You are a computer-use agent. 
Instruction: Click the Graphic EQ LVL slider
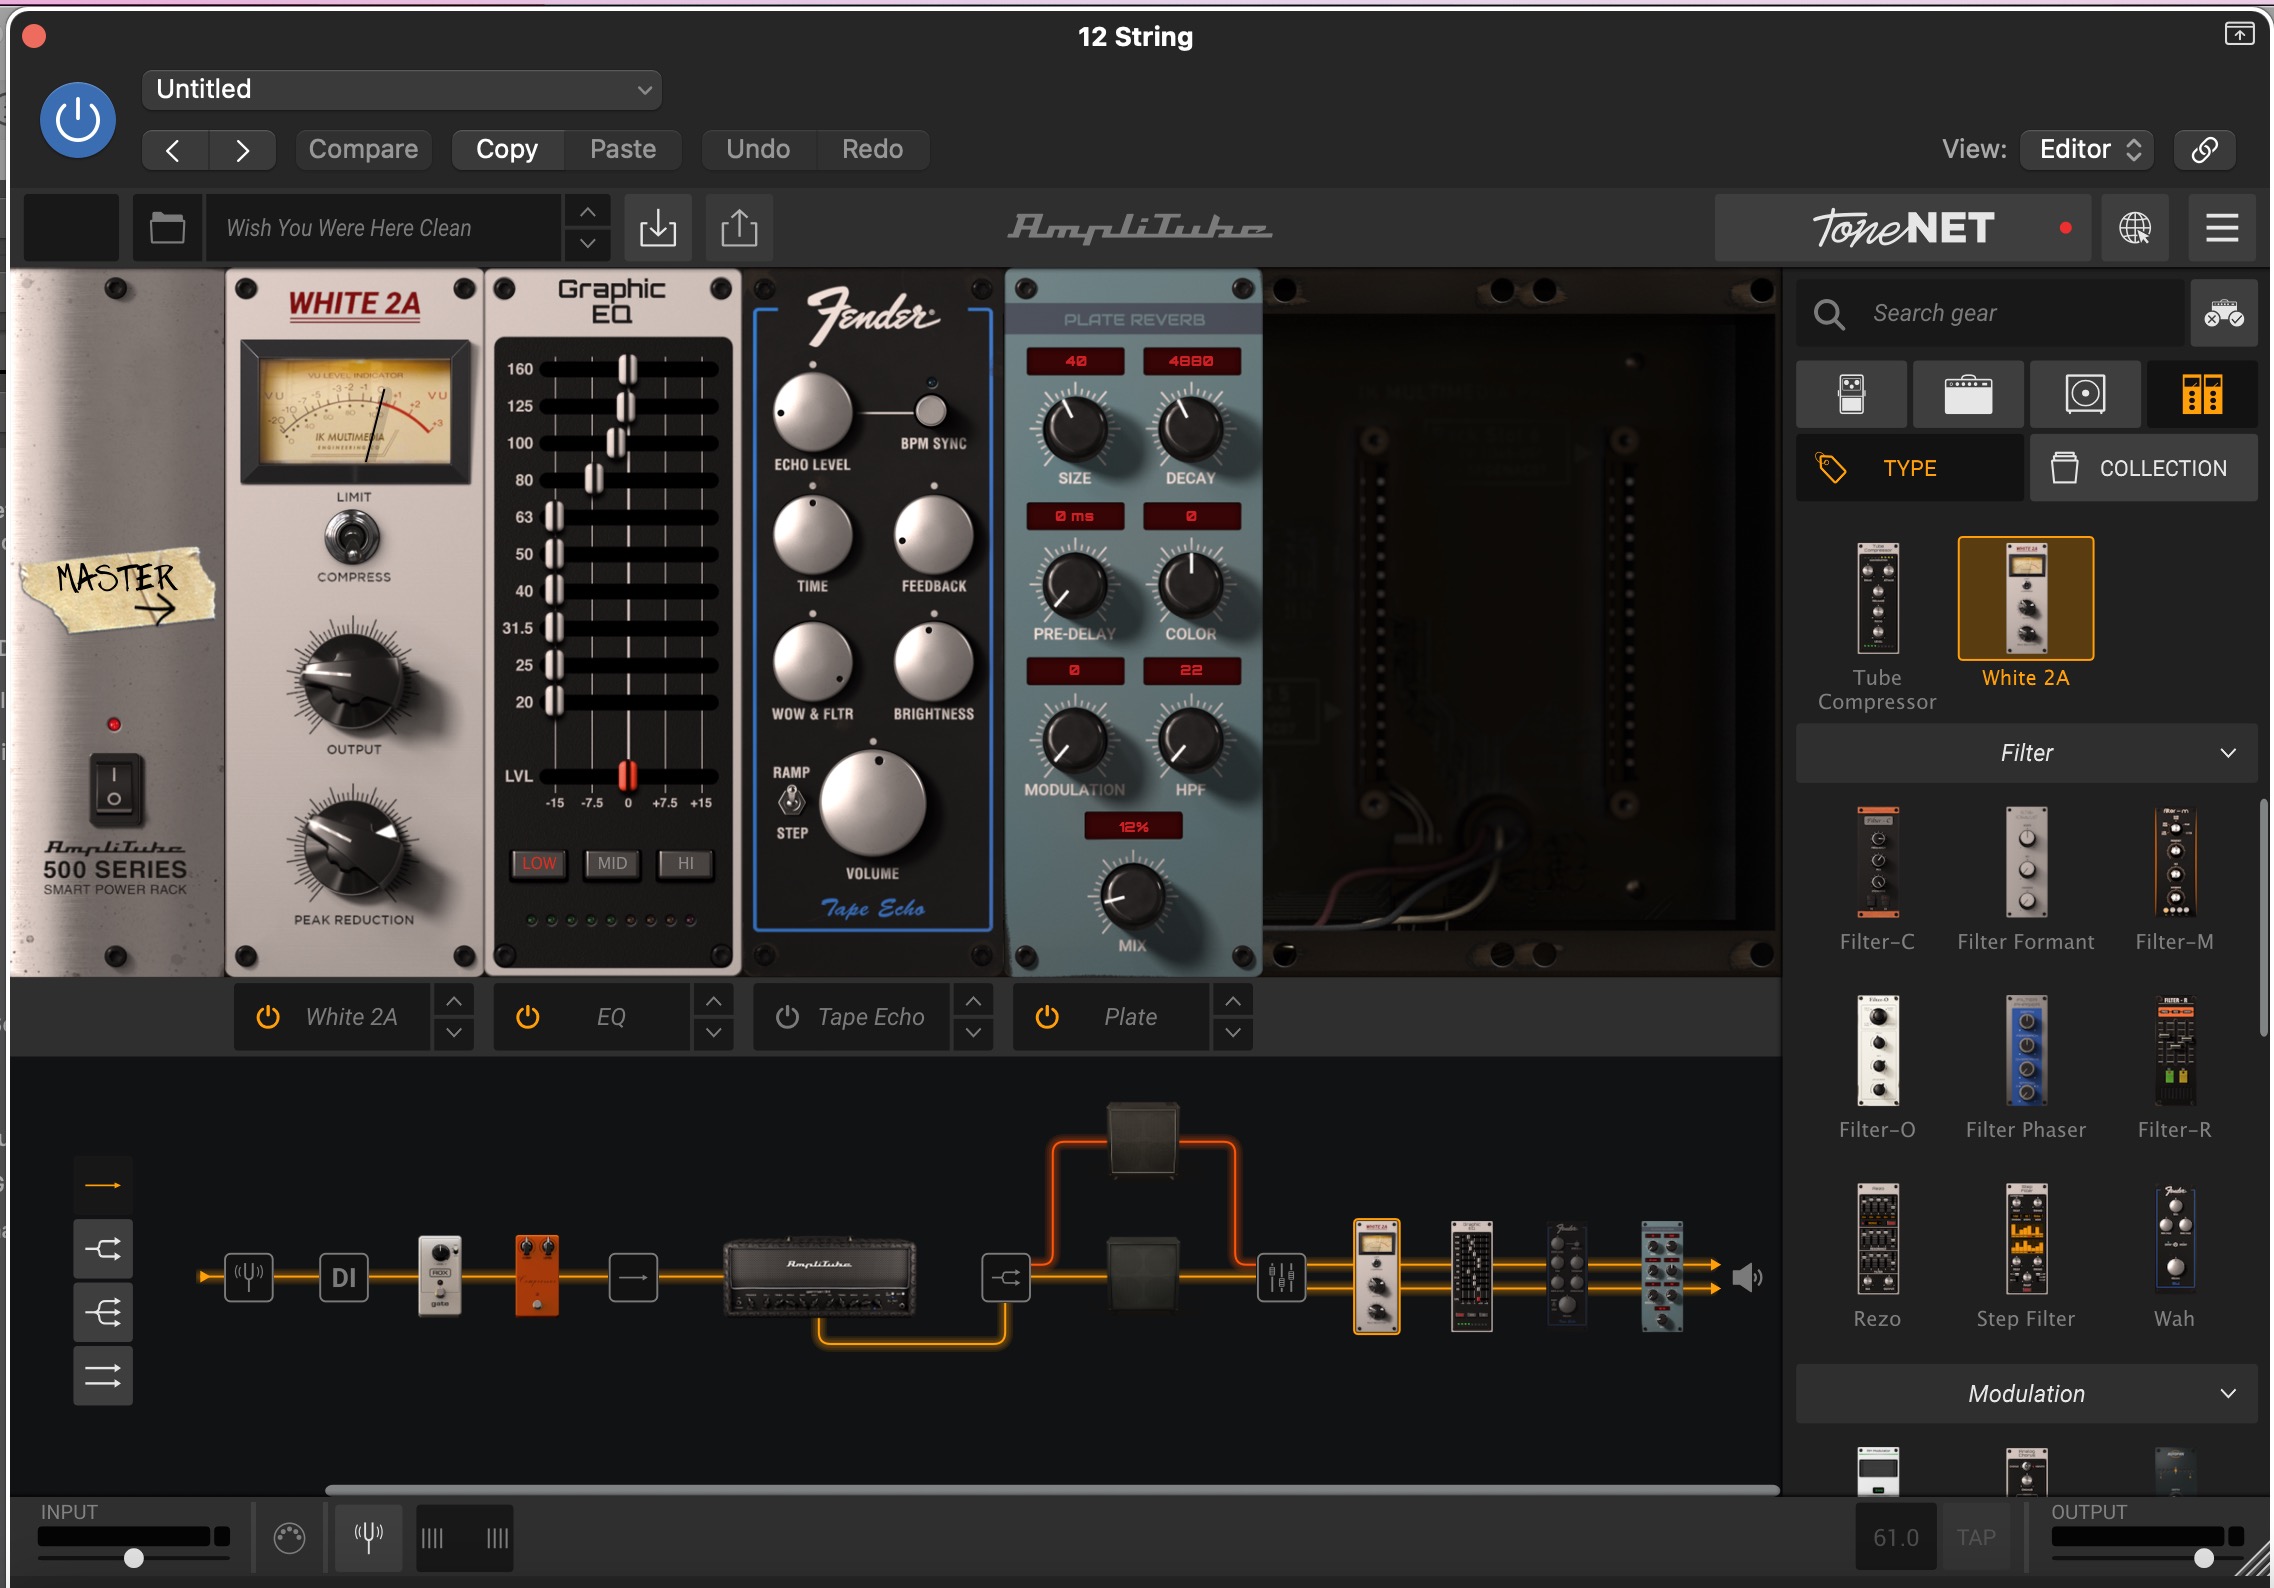point(628,775)
